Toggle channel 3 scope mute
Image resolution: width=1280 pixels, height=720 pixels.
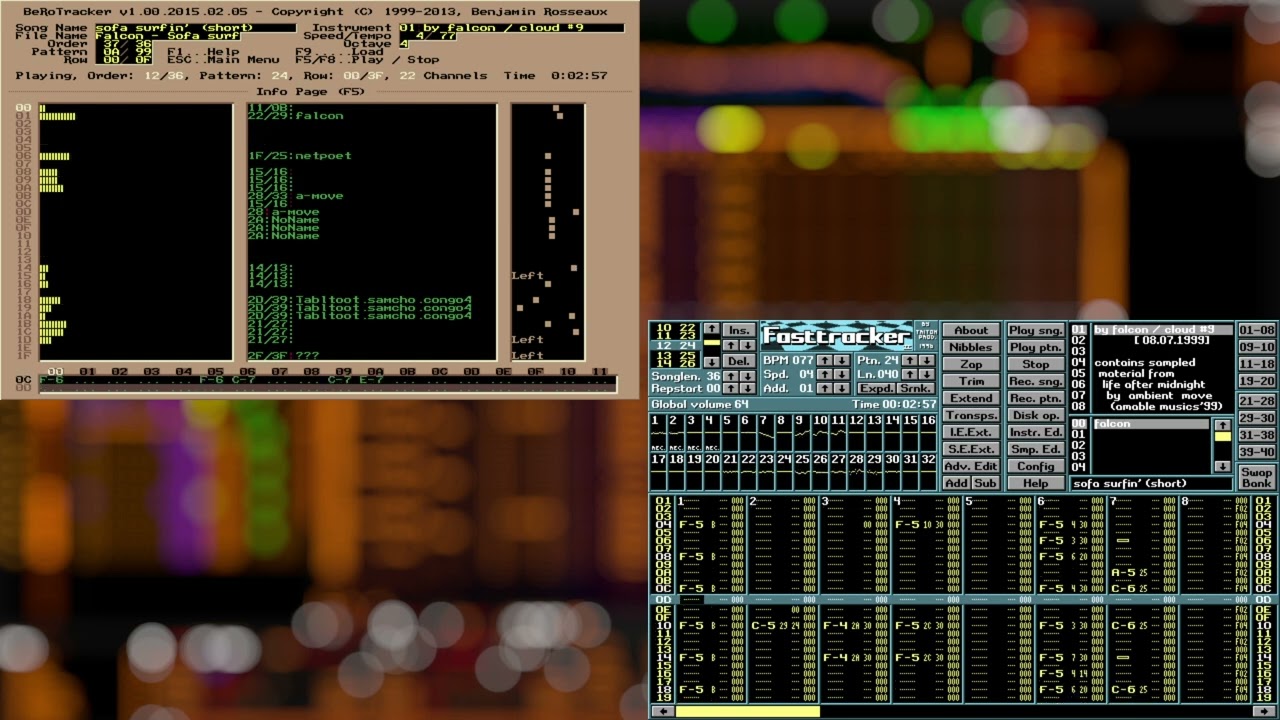(x=694, y=433)
